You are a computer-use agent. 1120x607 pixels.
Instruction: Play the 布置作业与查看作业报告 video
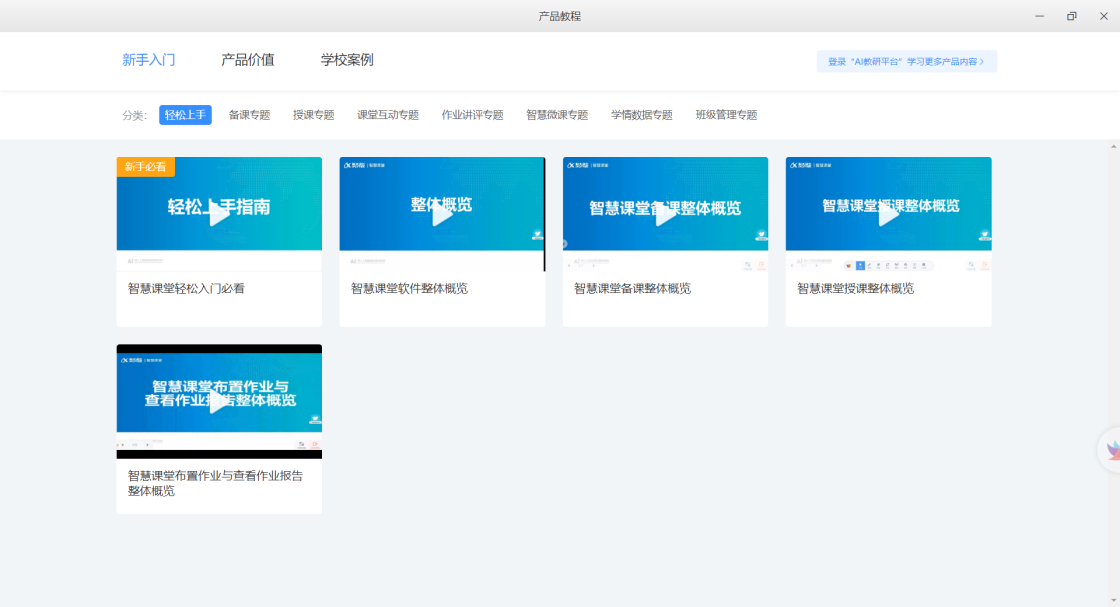(219, 402)
